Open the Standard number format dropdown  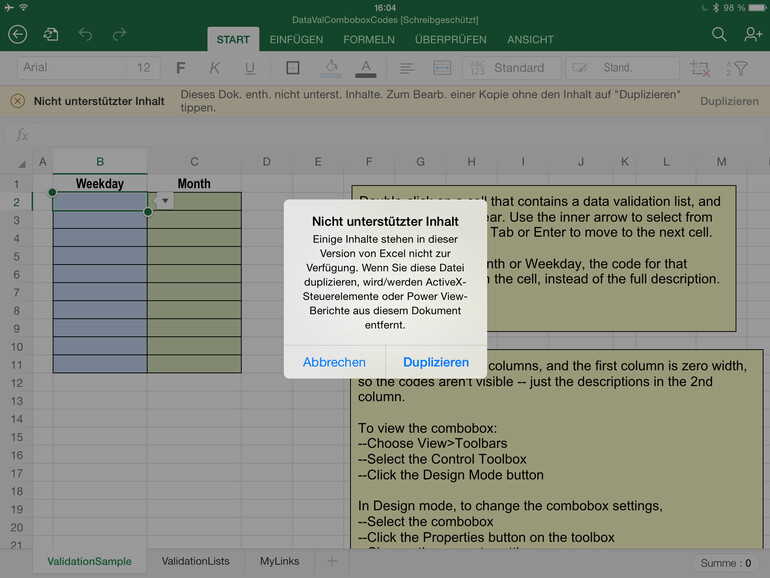point(511,68)
